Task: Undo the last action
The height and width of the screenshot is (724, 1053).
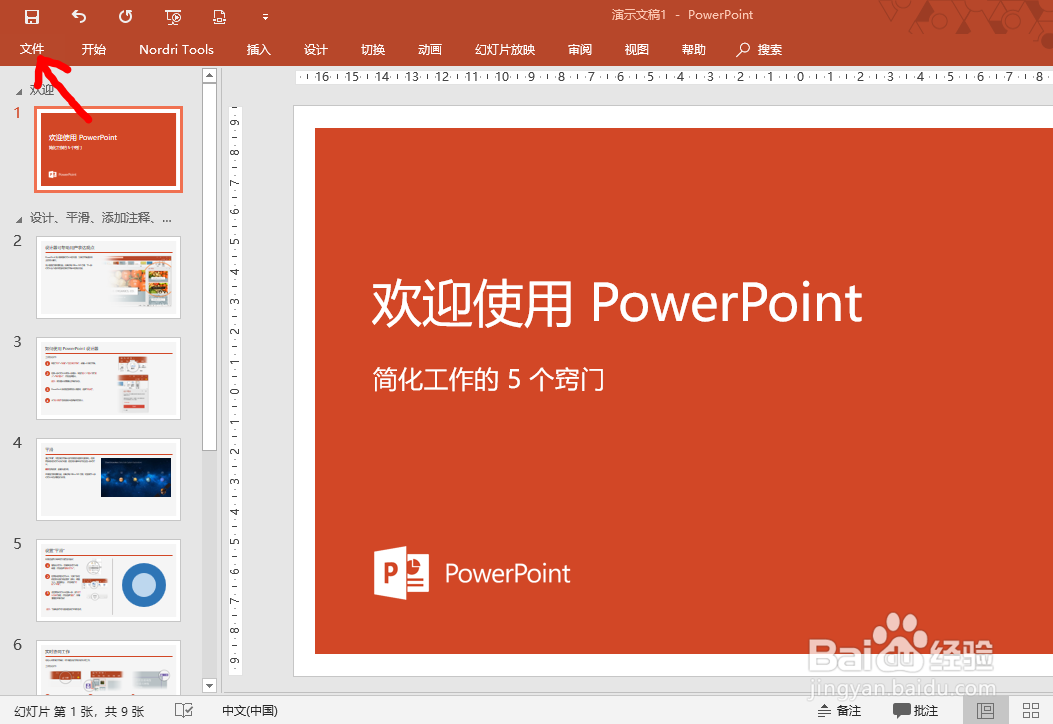Action: (x=78, y=16)
